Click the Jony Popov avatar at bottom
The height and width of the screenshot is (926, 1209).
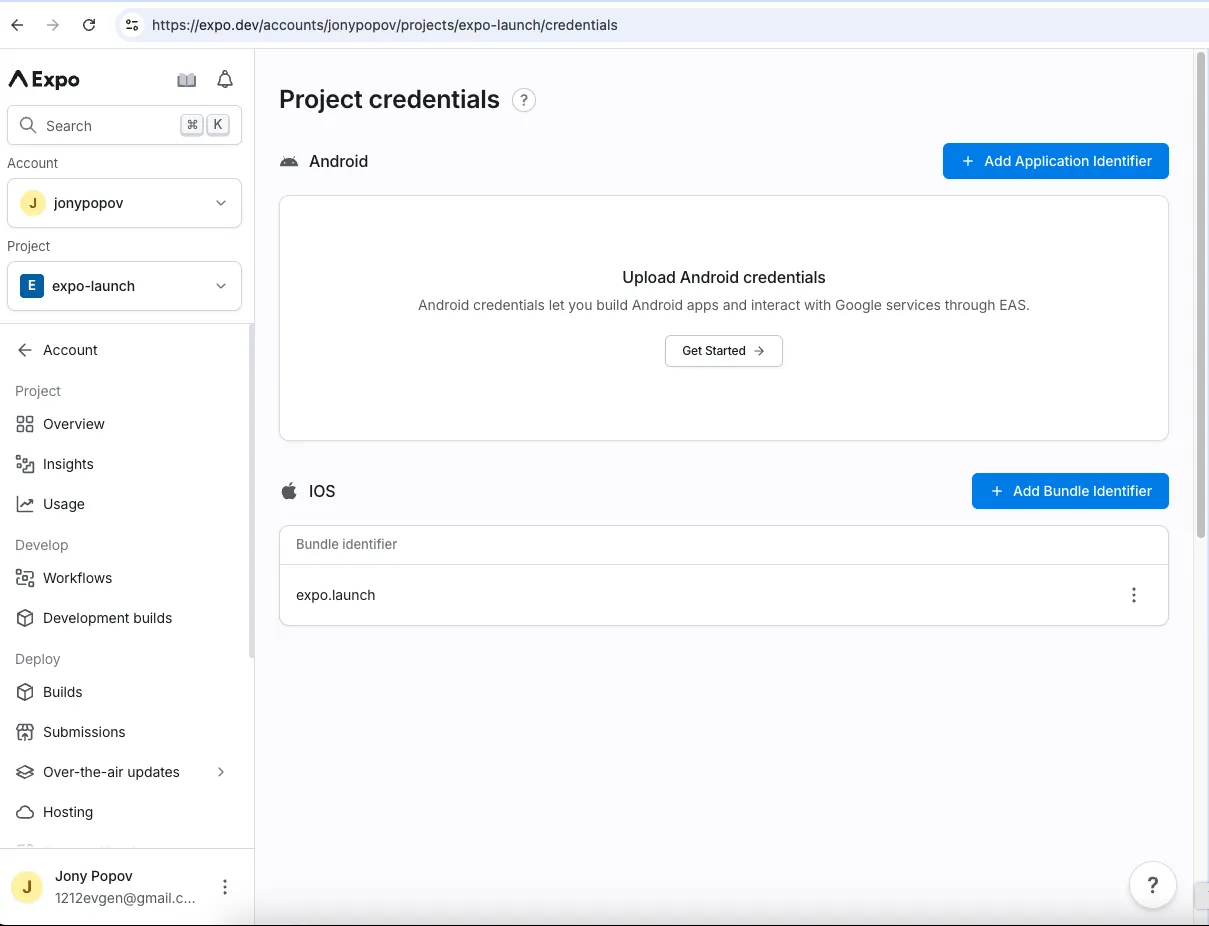[27, 887]
